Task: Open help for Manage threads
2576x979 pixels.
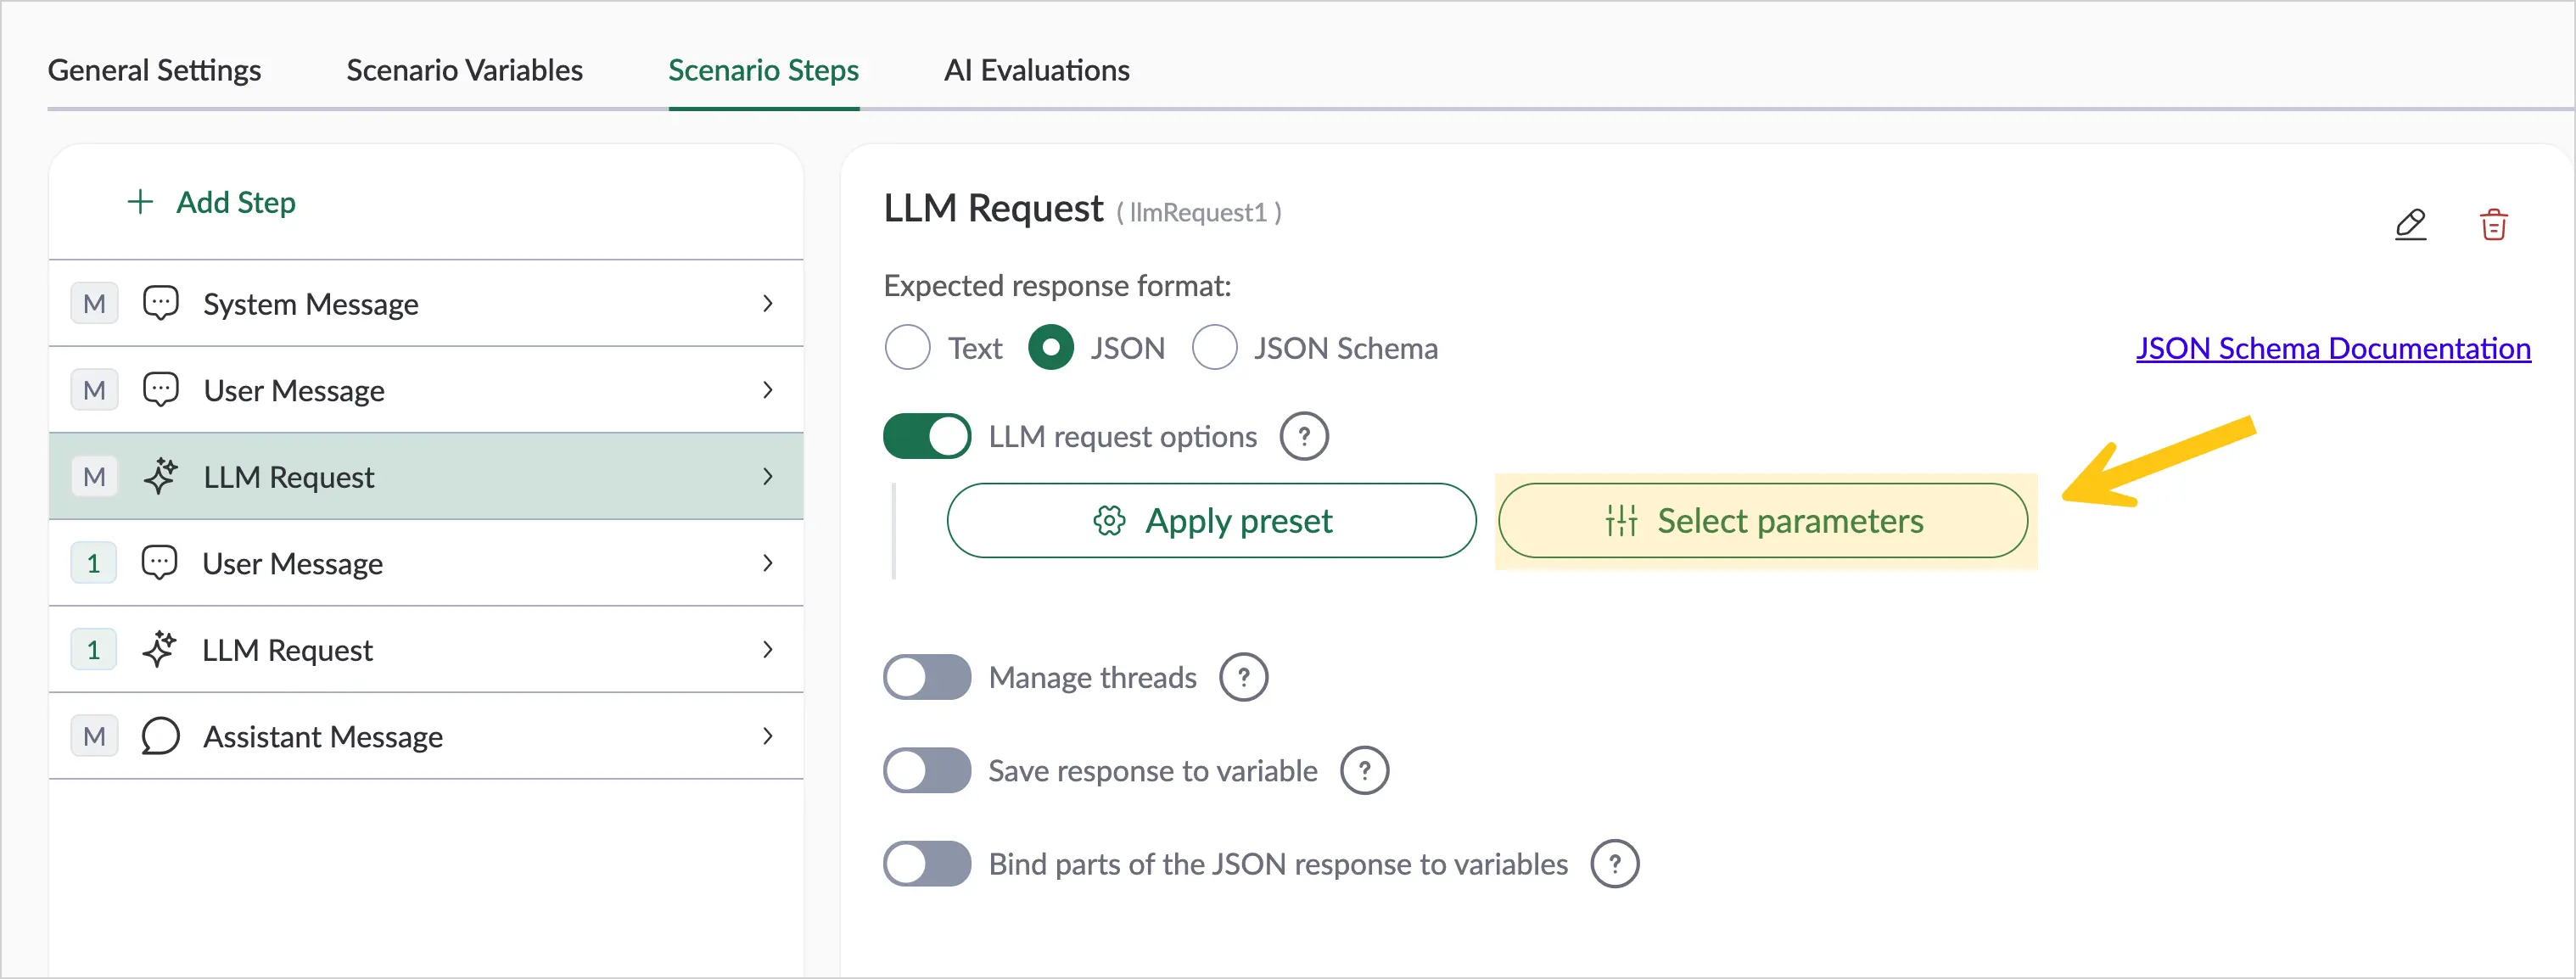Action: [x=1243, y=677]
